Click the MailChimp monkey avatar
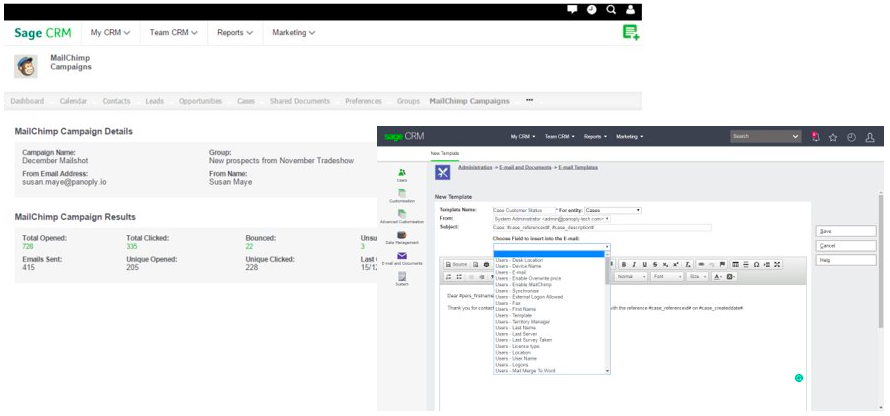 click(26, 66)
